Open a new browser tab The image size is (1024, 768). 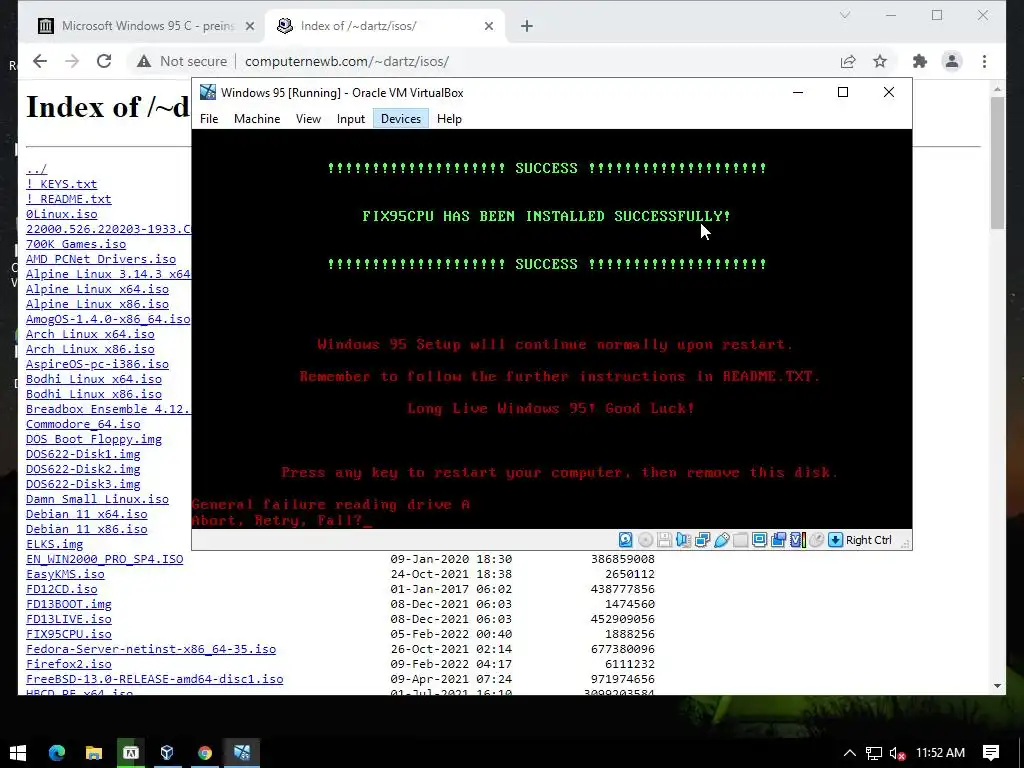pyautogui.click(x=527, y=26)
